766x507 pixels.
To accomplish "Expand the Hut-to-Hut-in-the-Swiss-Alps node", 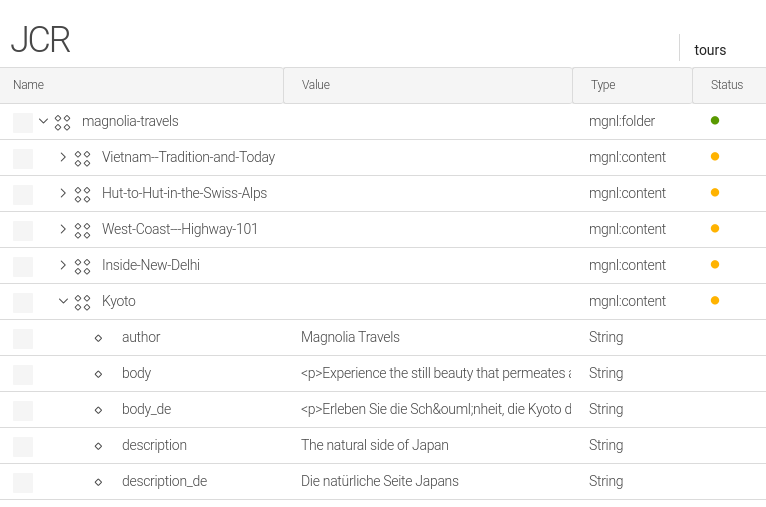I will pos(63,193).
